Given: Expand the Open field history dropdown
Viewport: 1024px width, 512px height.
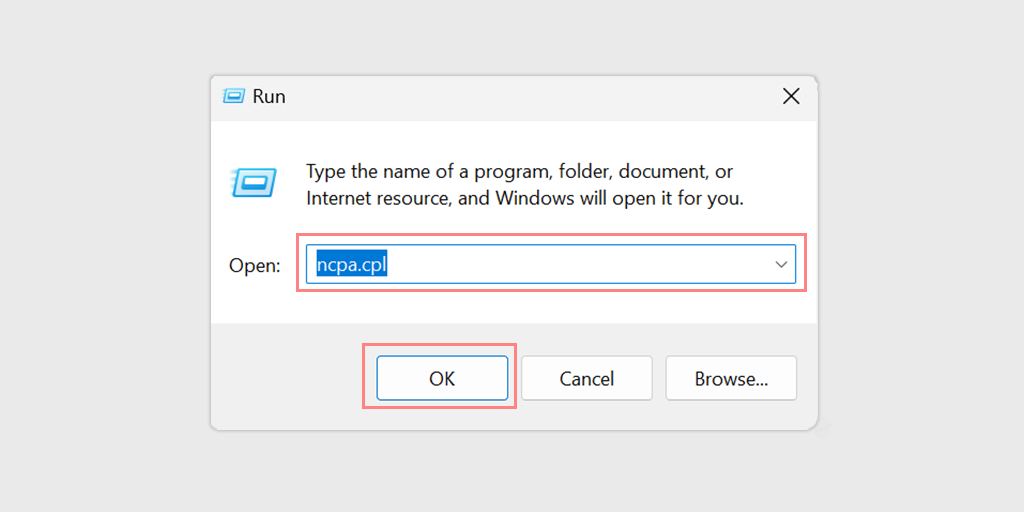Looking at the screenshot, I should (780, 264).
